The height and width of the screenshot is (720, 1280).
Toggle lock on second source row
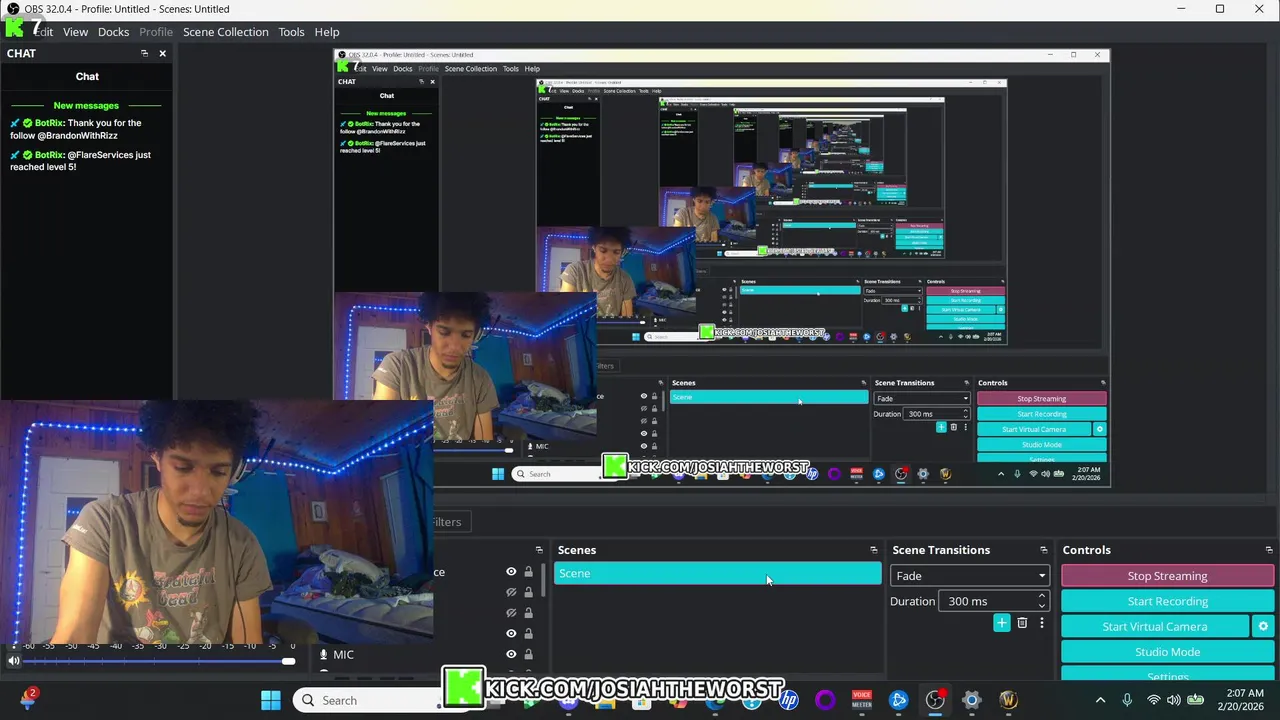click(x=528, y=592)
